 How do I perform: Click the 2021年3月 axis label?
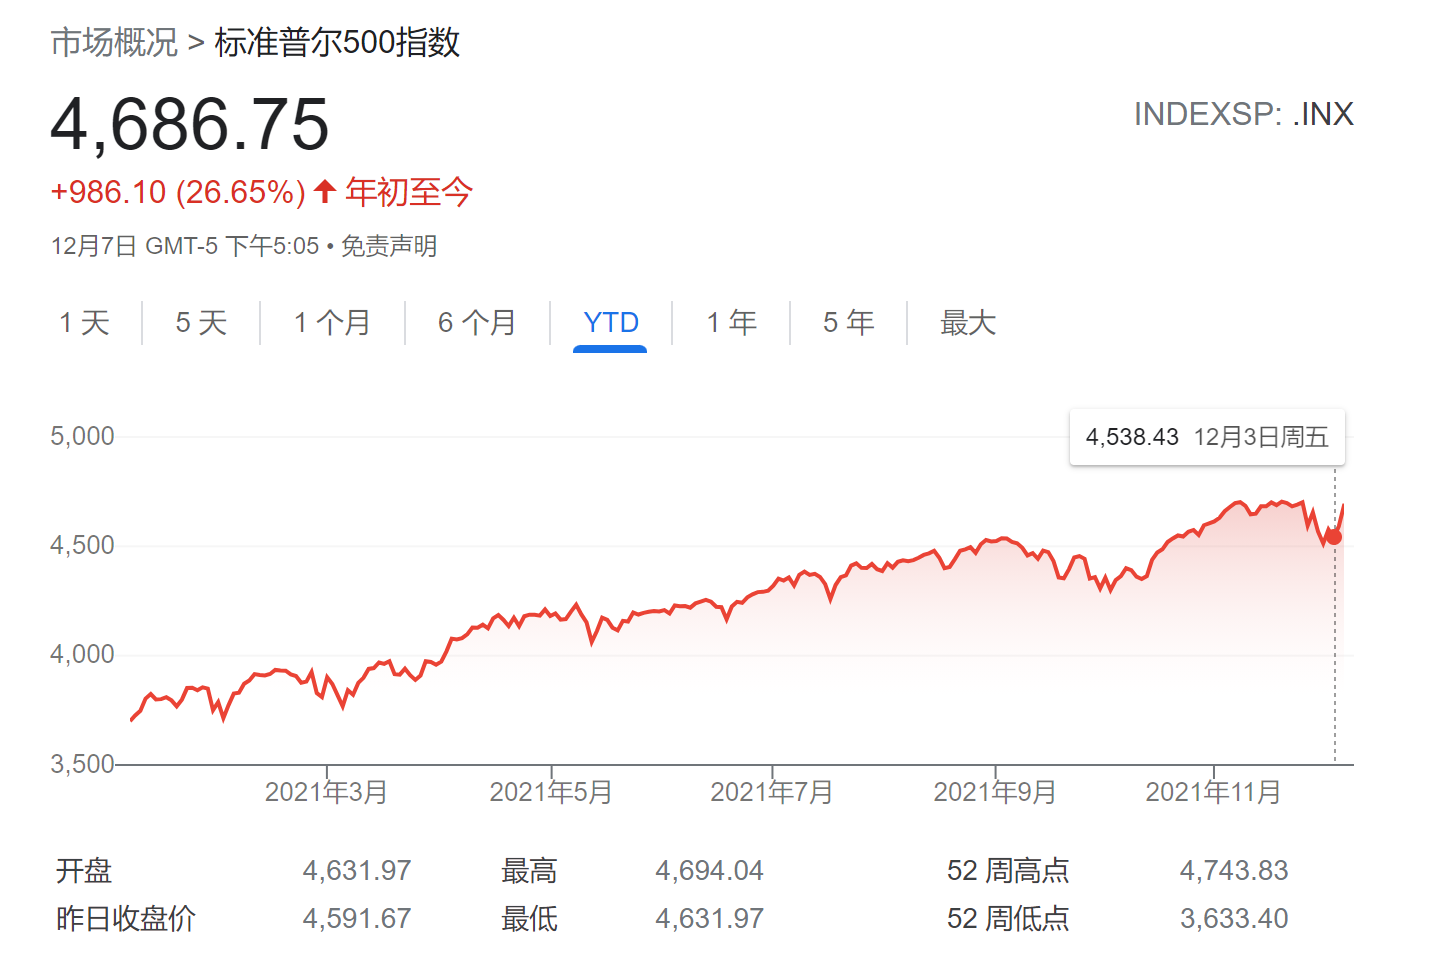(326, 792)
